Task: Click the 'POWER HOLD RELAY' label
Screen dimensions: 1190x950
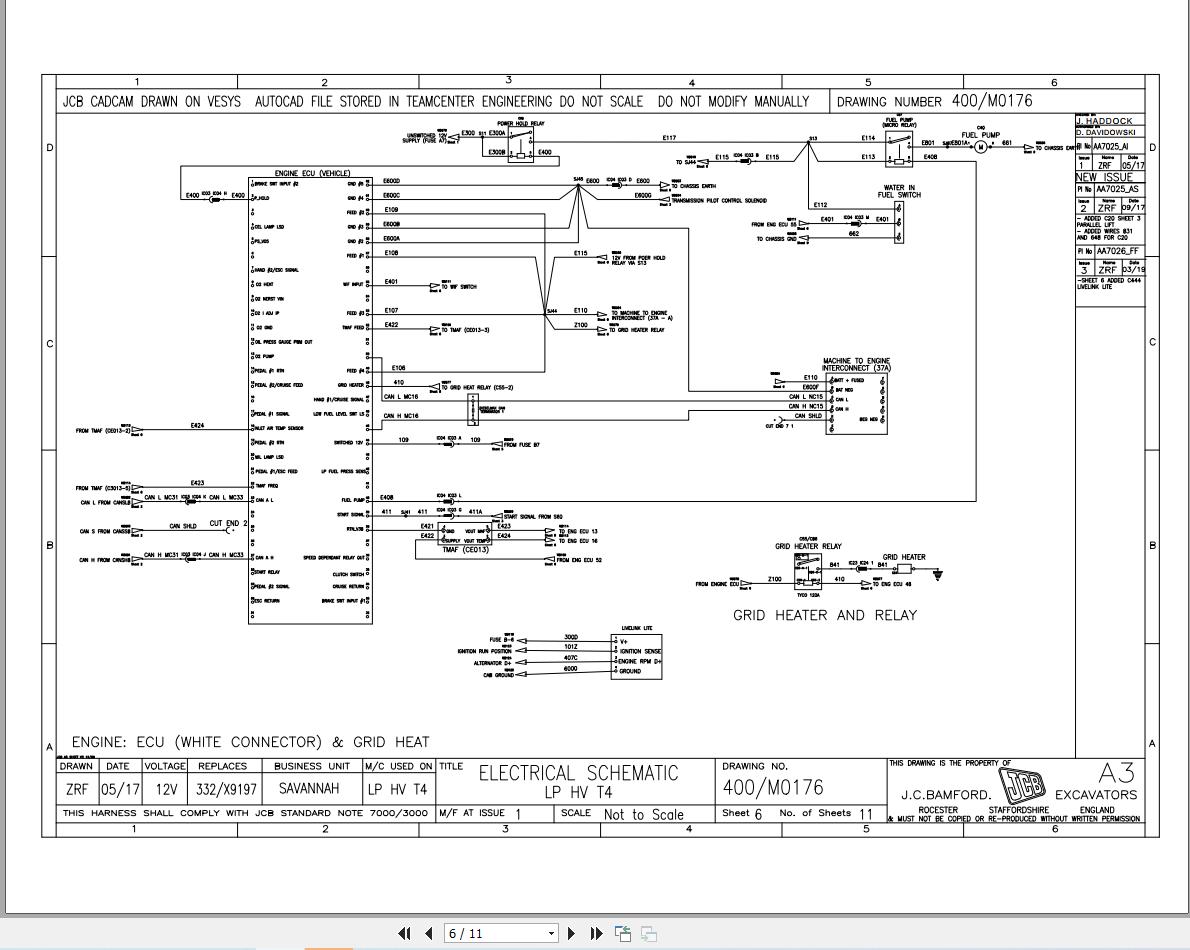Action: coord(521,123)
